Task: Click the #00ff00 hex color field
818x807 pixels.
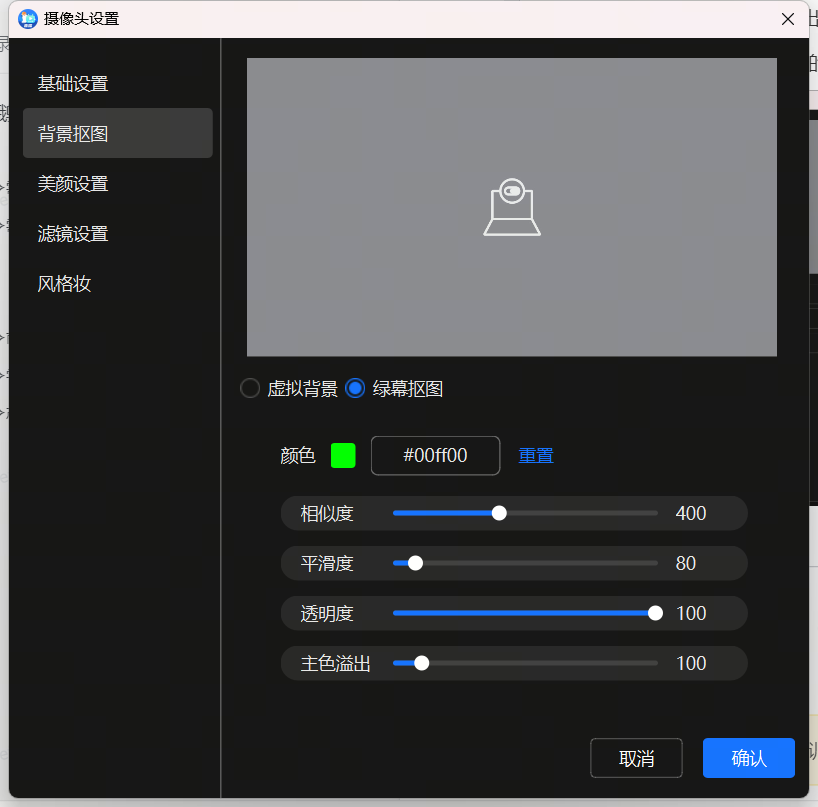Action: [x=435, y=455]
